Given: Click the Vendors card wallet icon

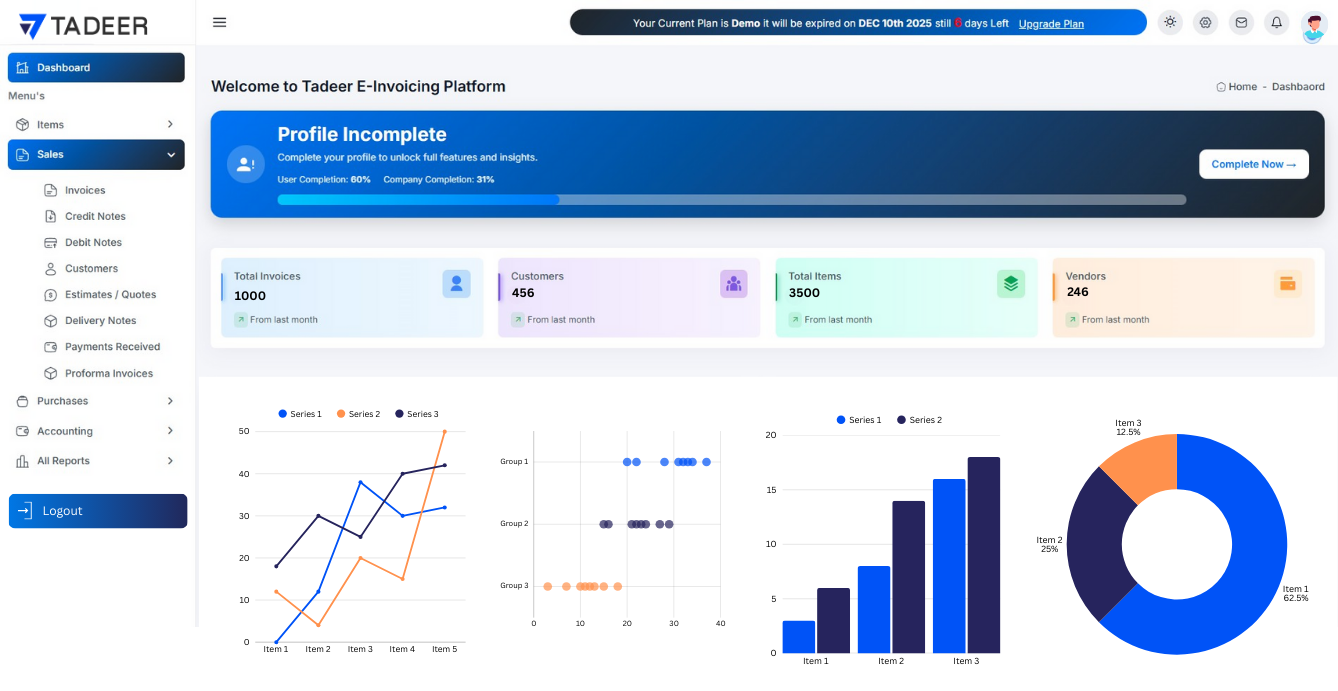Looking at the screenshot, I should pyautogui.click(x=1288, y=284).
